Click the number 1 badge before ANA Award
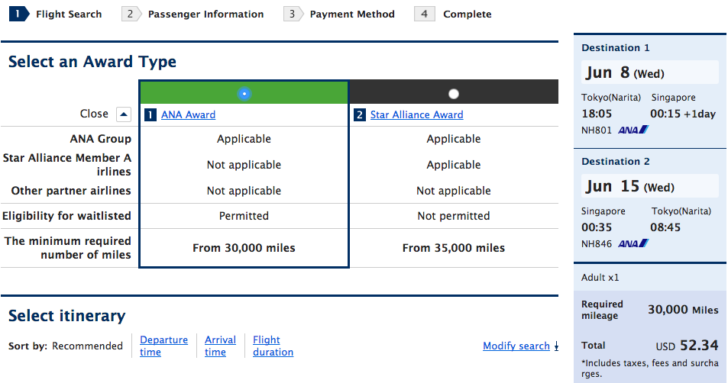This screenshot has width=728, height=383. tap(150, 115)
